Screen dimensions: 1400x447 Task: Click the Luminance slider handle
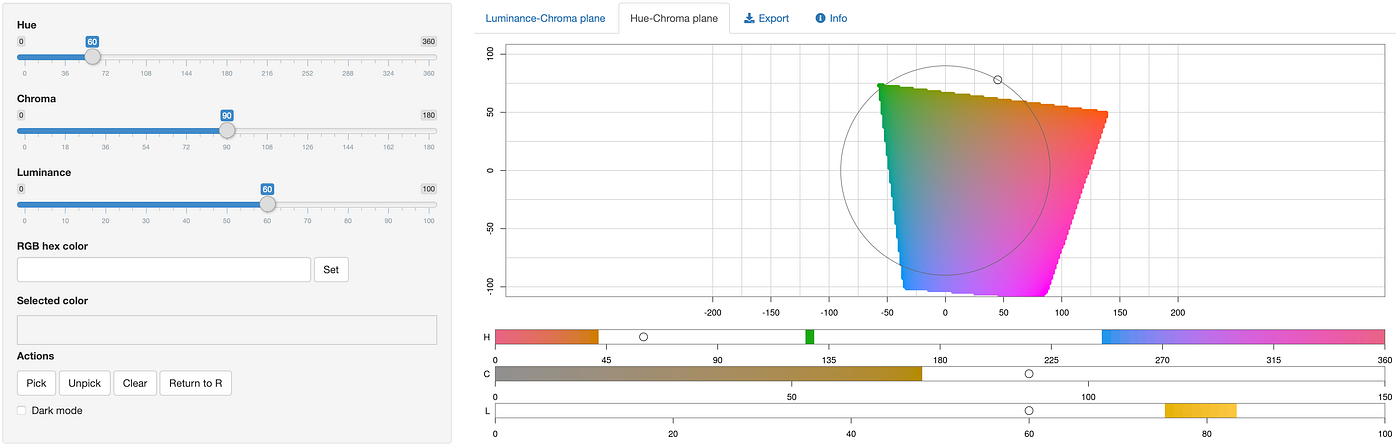coord(267,203)
